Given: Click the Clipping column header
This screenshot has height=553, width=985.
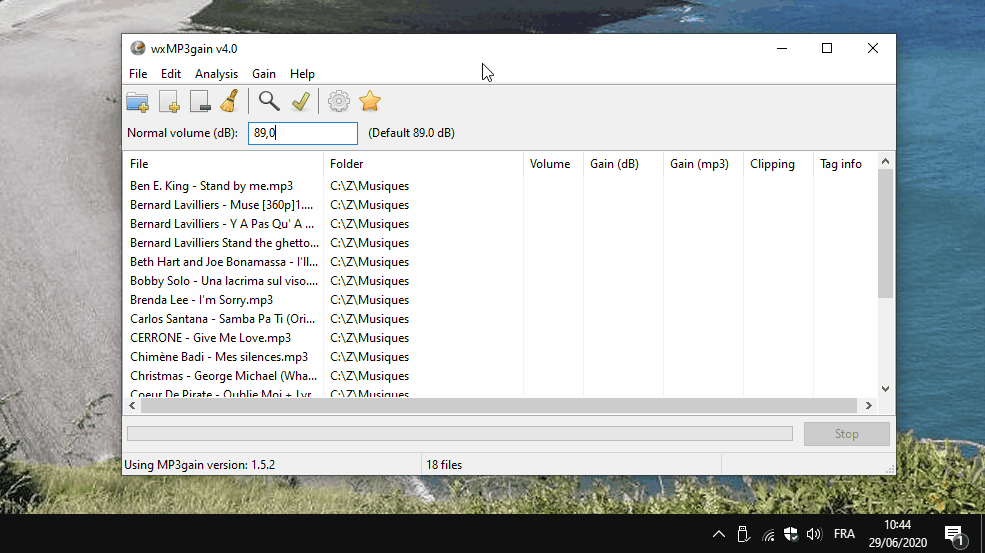Looking at the screenshot, I should pyautogui.click(x=778, y=164).
